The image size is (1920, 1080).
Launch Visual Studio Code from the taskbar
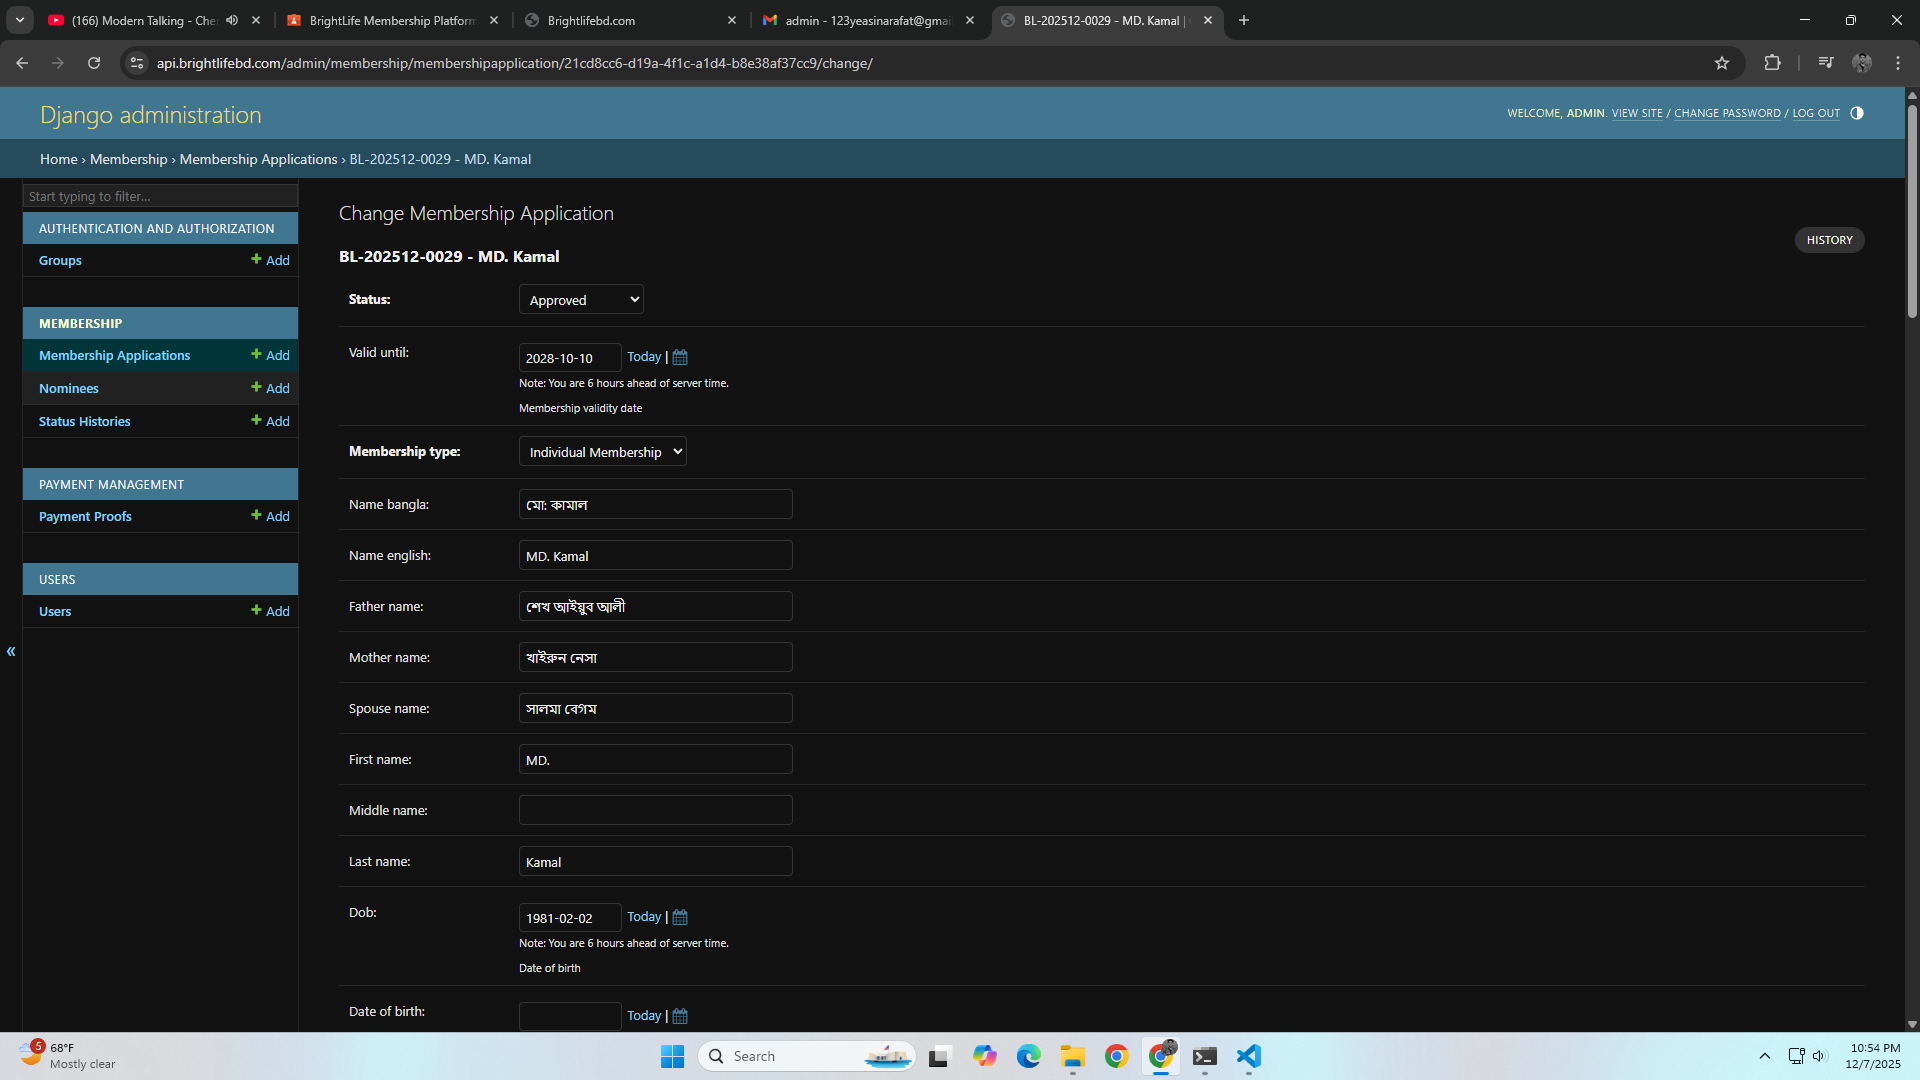click(1248, 1056)
